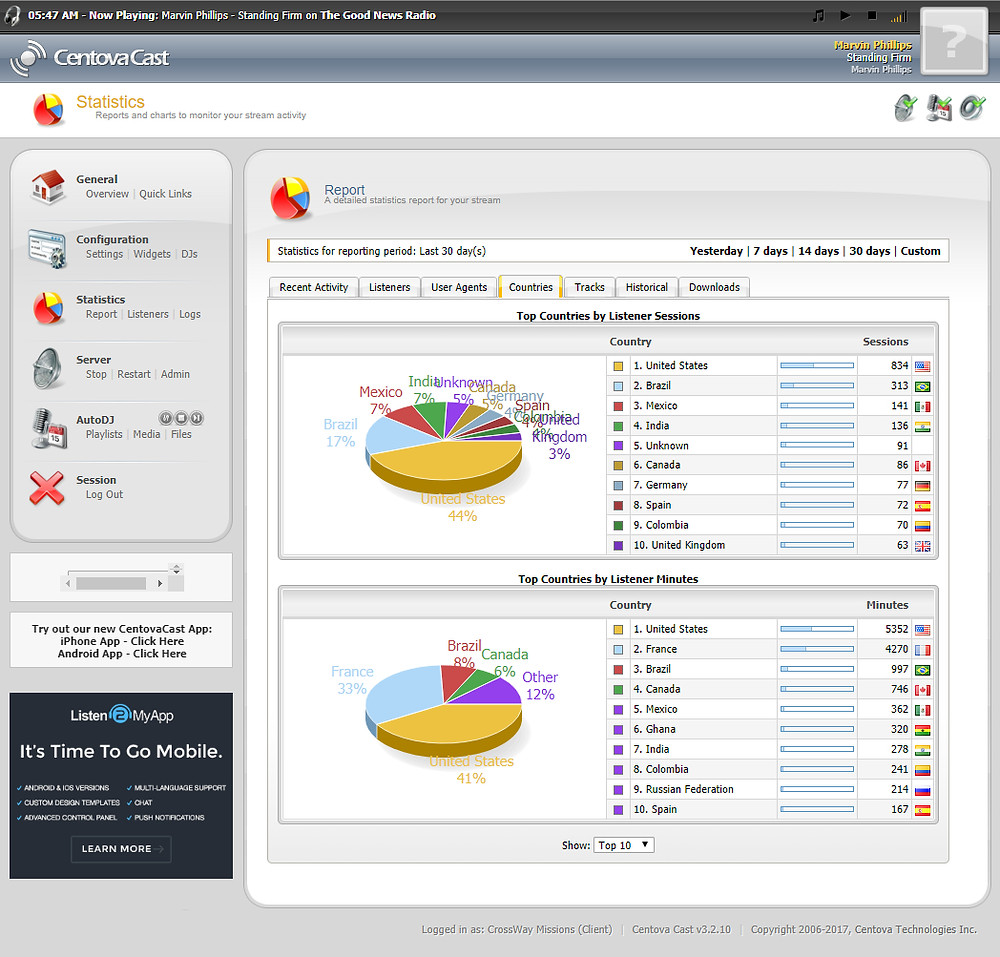Switch to the Historical tab
Image resolution: width=1000 pixels, height=957 pixels.
(647, 288)
